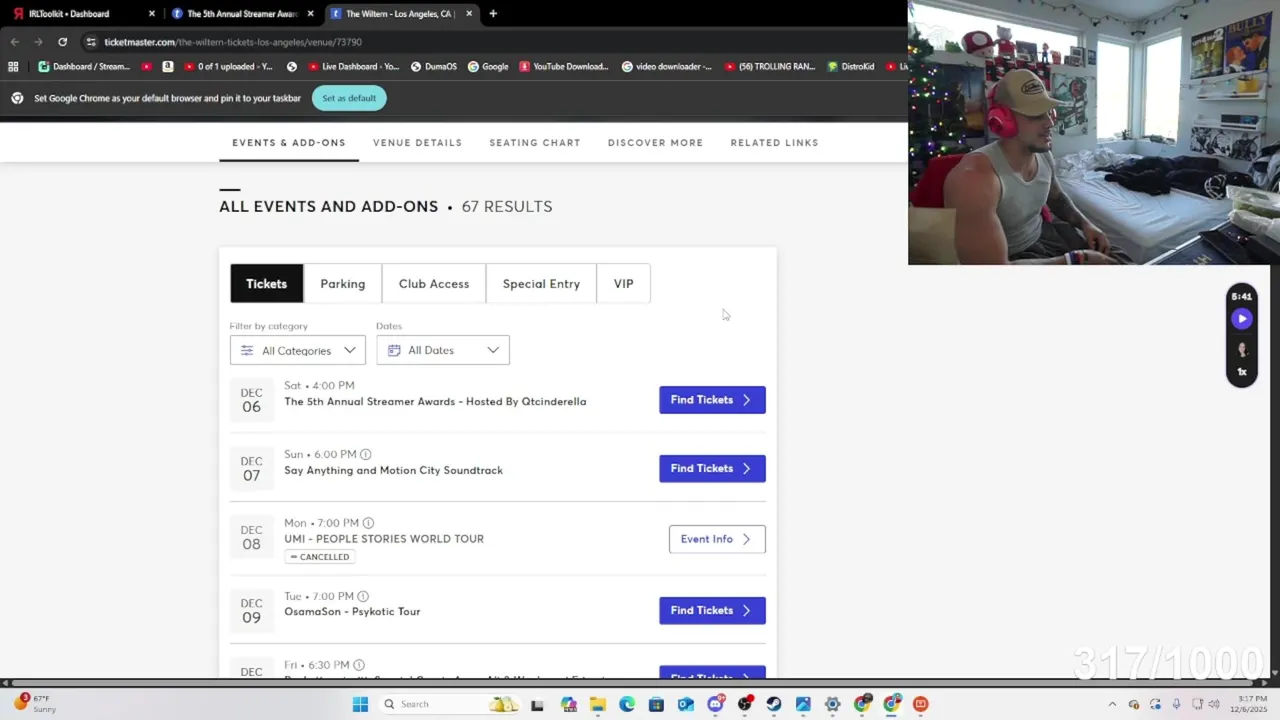Open a new browser tab
1280x720 pixels.
(x=493, y=14)
